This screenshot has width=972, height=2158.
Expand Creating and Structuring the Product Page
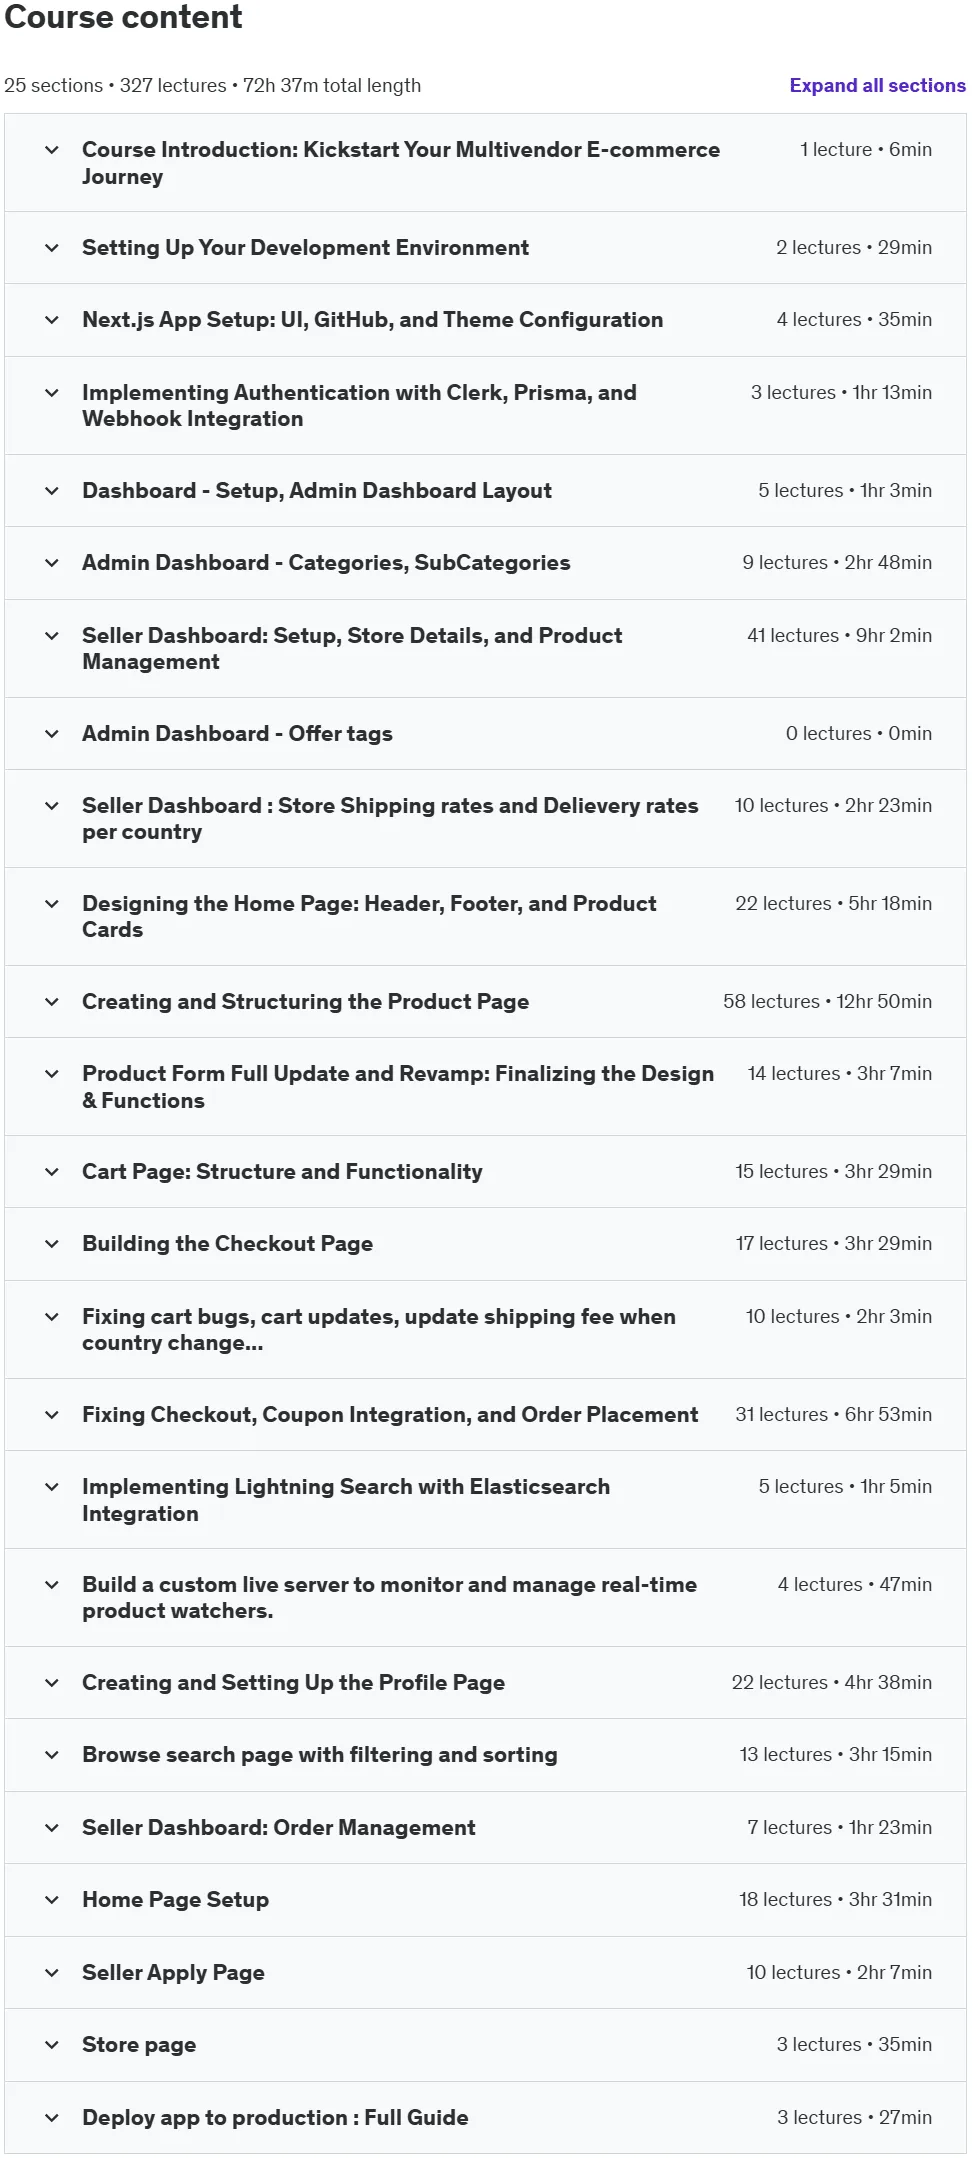point(485,1002)
